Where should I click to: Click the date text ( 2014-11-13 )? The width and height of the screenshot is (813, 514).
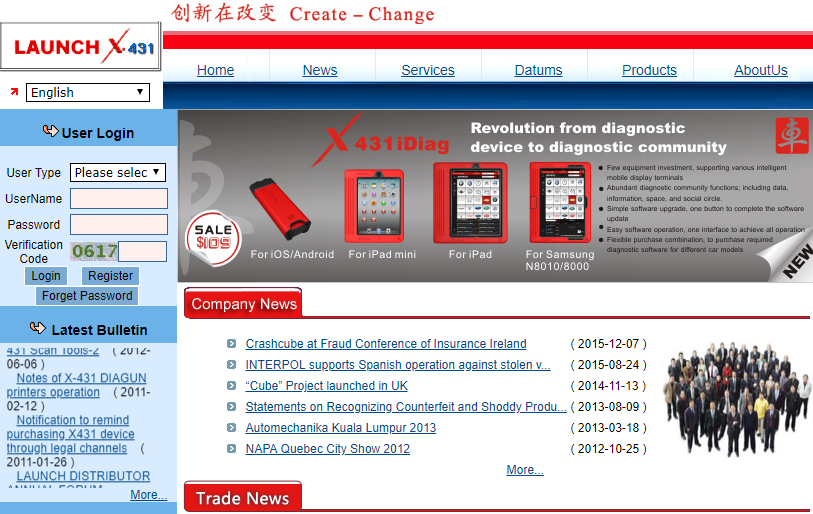tap(608, 385)
